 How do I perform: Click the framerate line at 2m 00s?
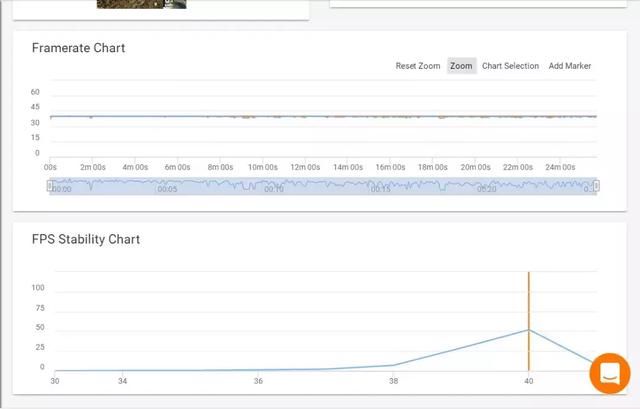(x=92, y=116)
